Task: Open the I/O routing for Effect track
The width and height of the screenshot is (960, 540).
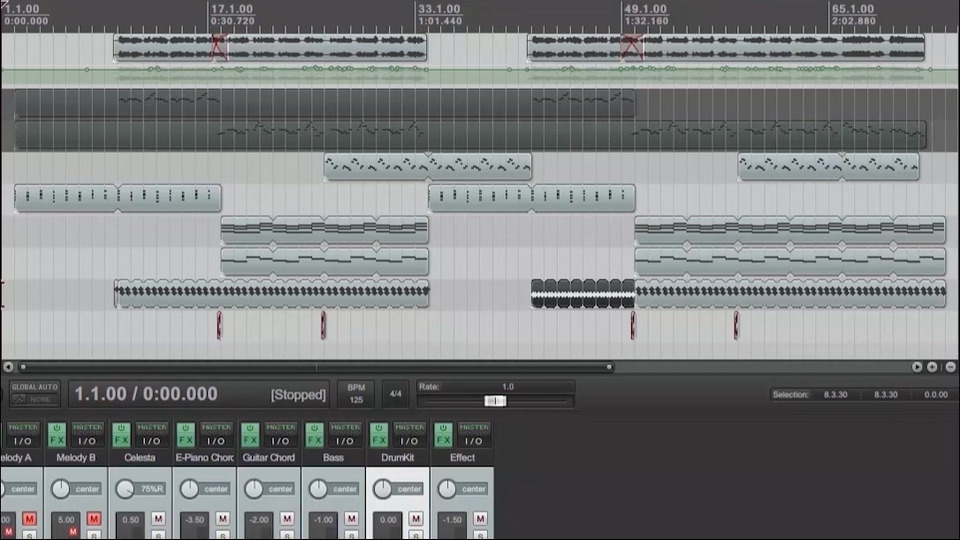Action: pyautogui.click(x=473, y=440)
